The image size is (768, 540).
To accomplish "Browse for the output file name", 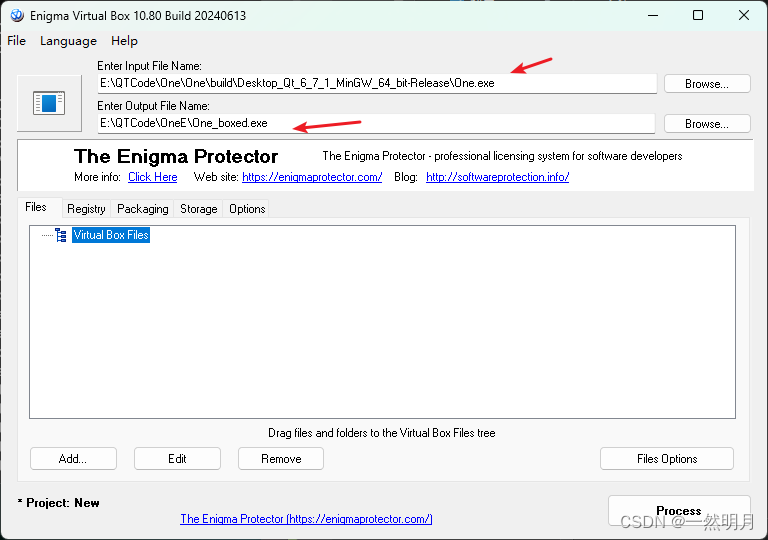I will coord(707,124).
